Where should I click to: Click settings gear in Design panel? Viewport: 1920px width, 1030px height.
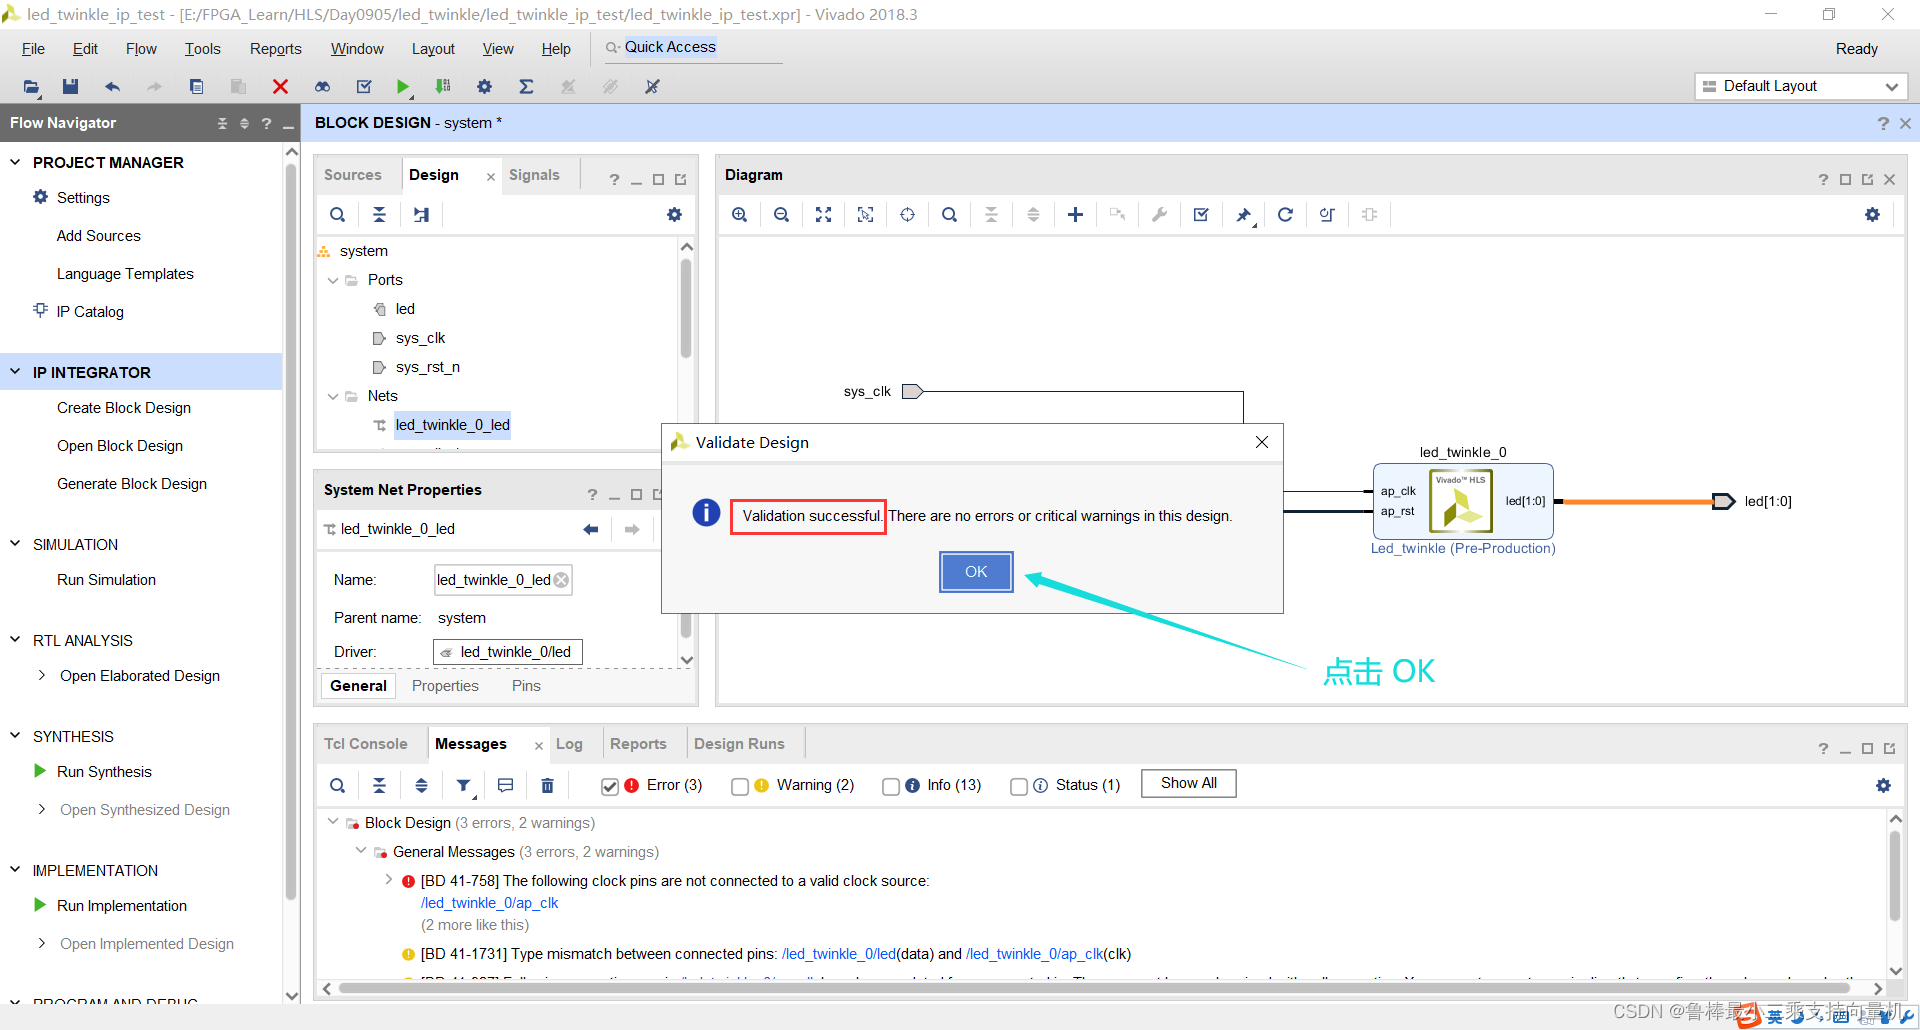674,215
